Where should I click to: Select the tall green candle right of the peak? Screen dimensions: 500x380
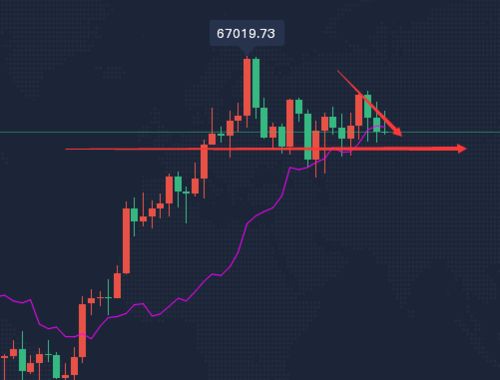pyautogui.click(x=256, y=83)
